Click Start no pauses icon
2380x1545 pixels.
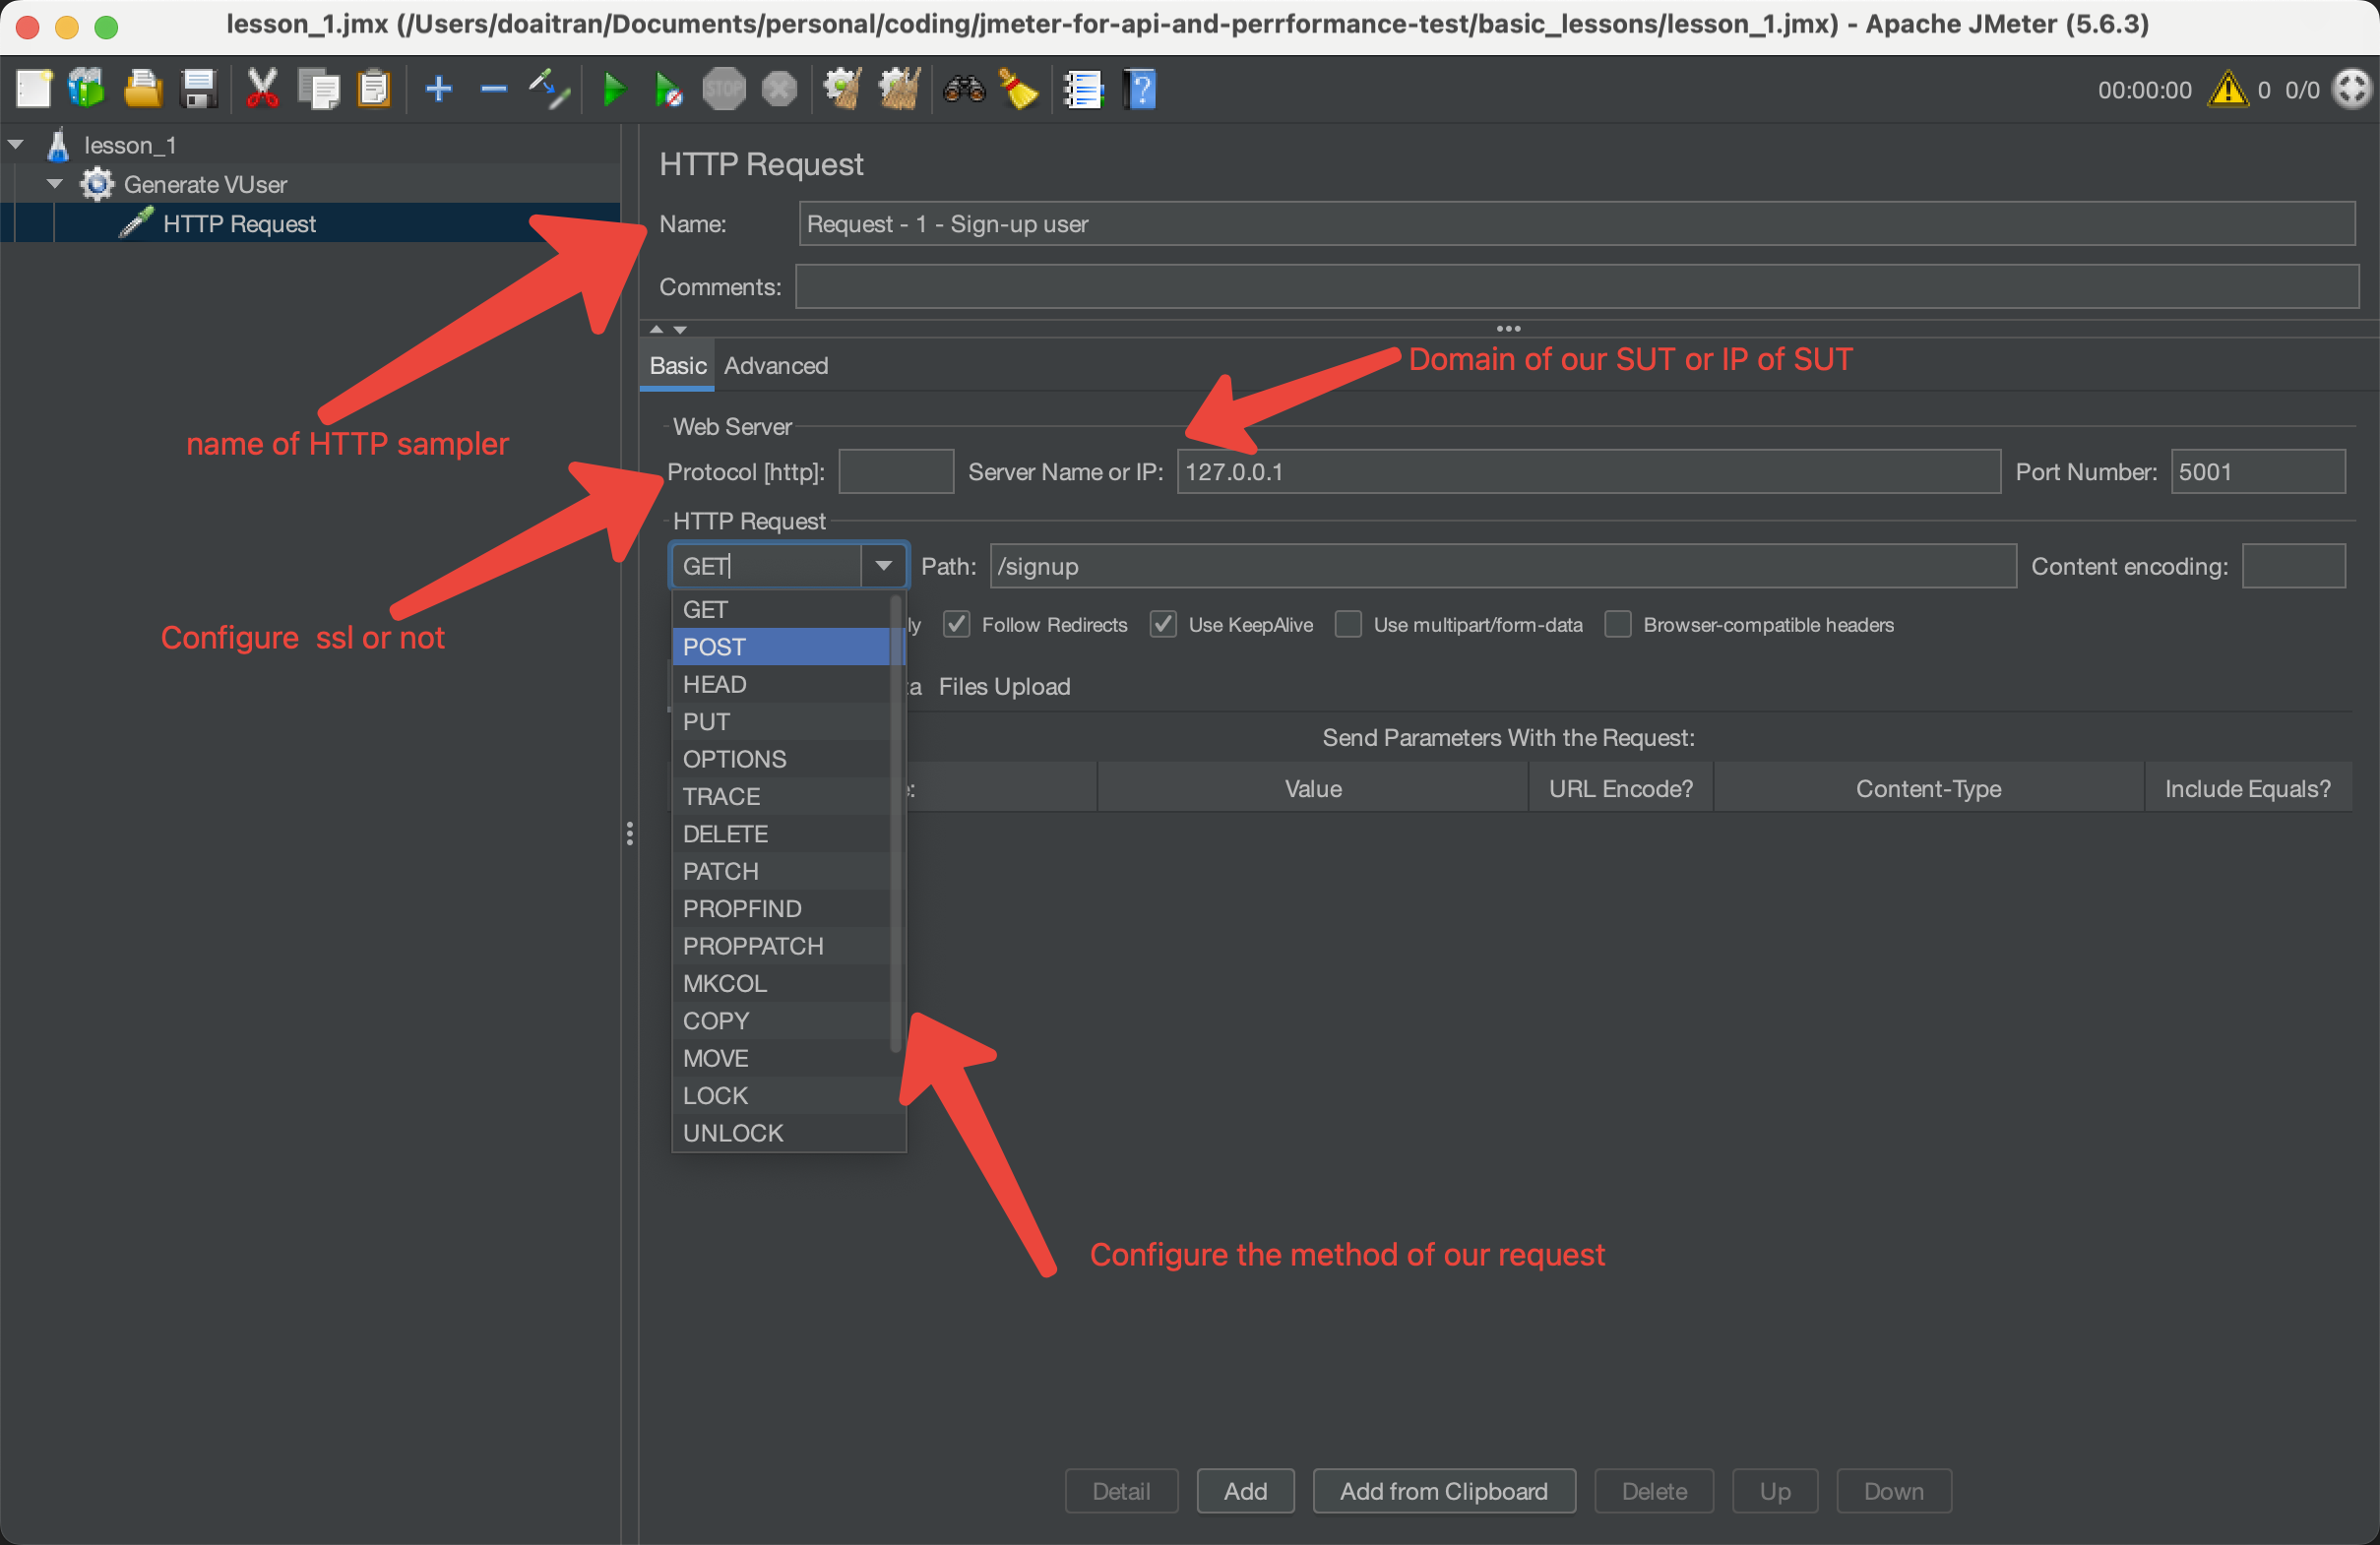click(x=669, y=90)
